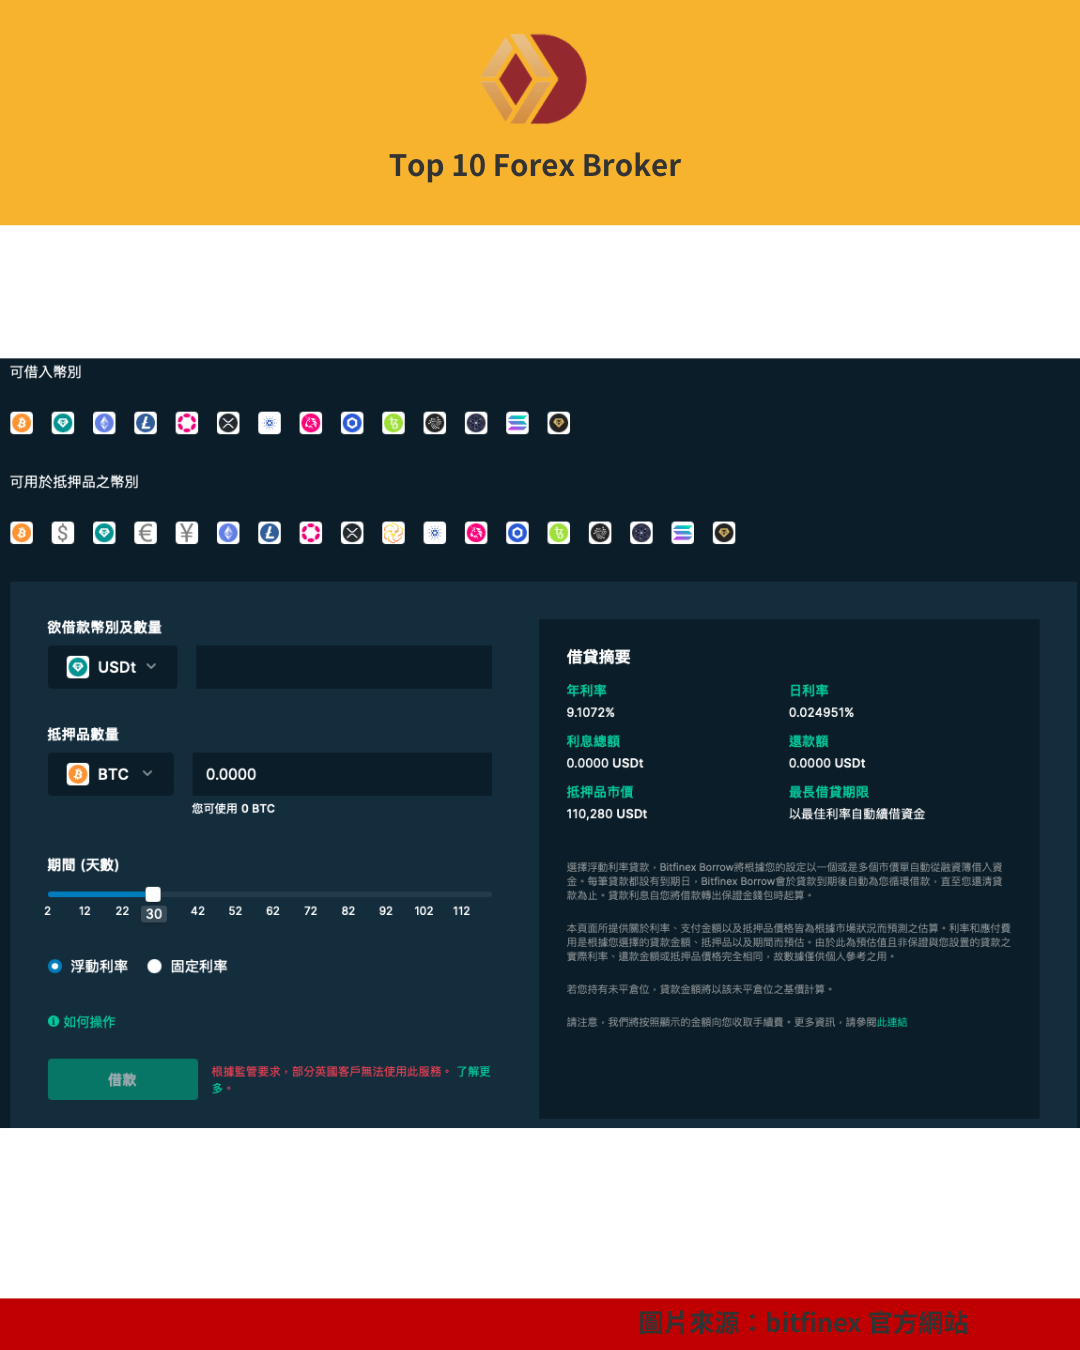Select the Euro icon in collateral currencies
This screenshot has height=1350, width=1080.
(146, 533)
